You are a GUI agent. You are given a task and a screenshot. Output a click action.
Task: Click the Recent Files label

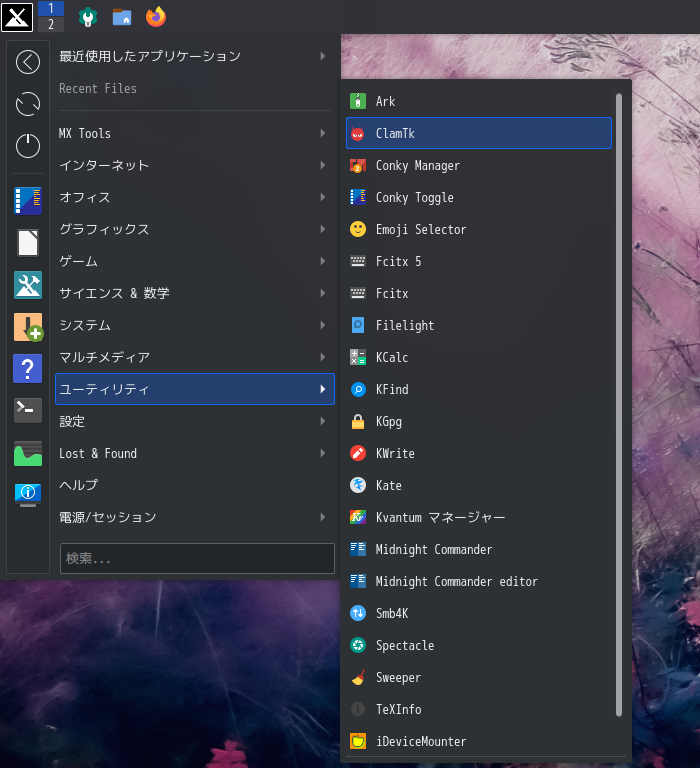pyautogui.click(x=98, y=89)
